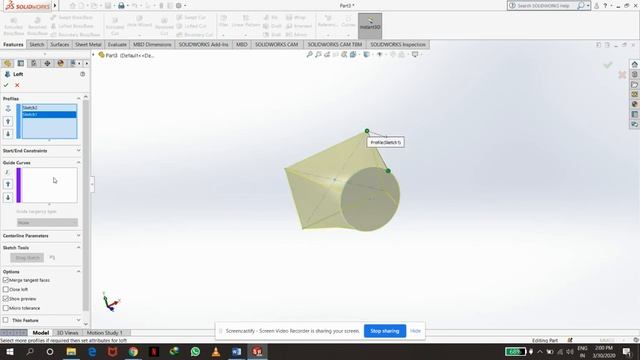Click the Search SOLIDWORKS Help field
Image resolution: width=640 pixels, height=360 pixels.
pyautogui.click(x=542, y=6)
